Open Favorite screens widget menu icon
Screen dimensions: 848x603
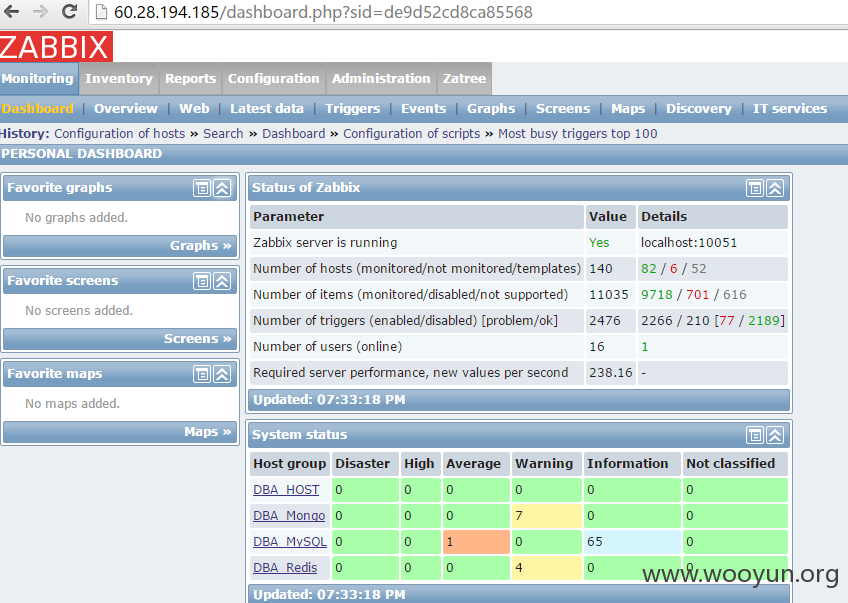click(x=202, y=281)
